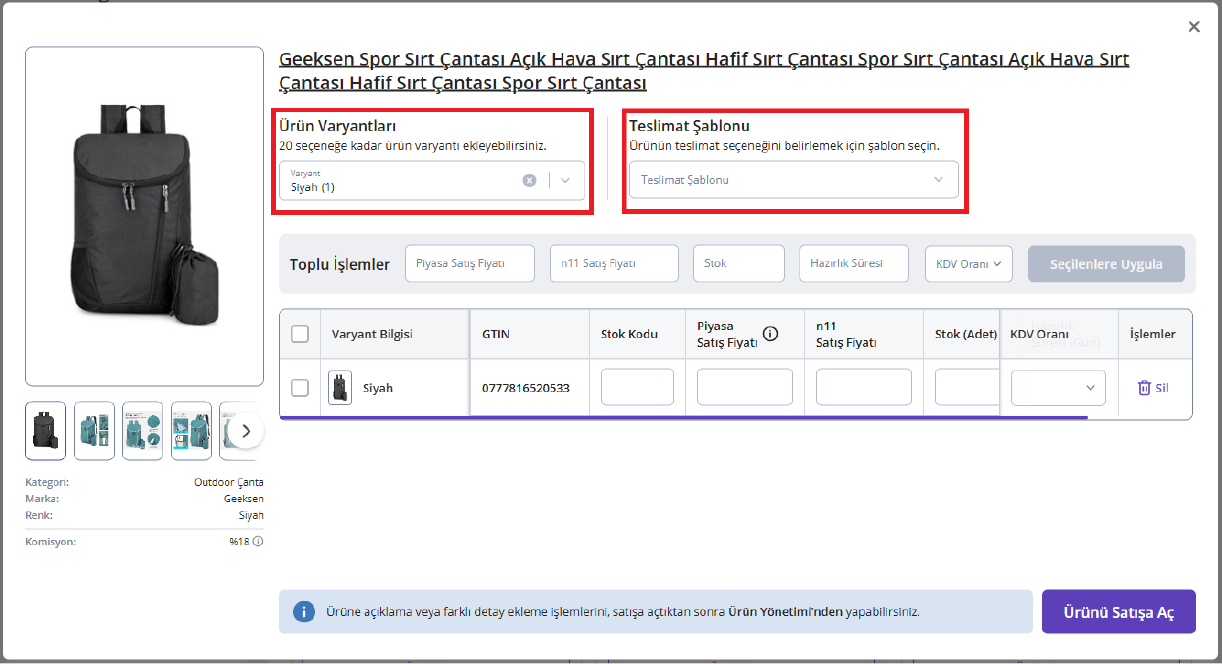Click the blue info icon in bottom notice
The width and height of the screenshot is (1222, 664).
coord(304,611)
